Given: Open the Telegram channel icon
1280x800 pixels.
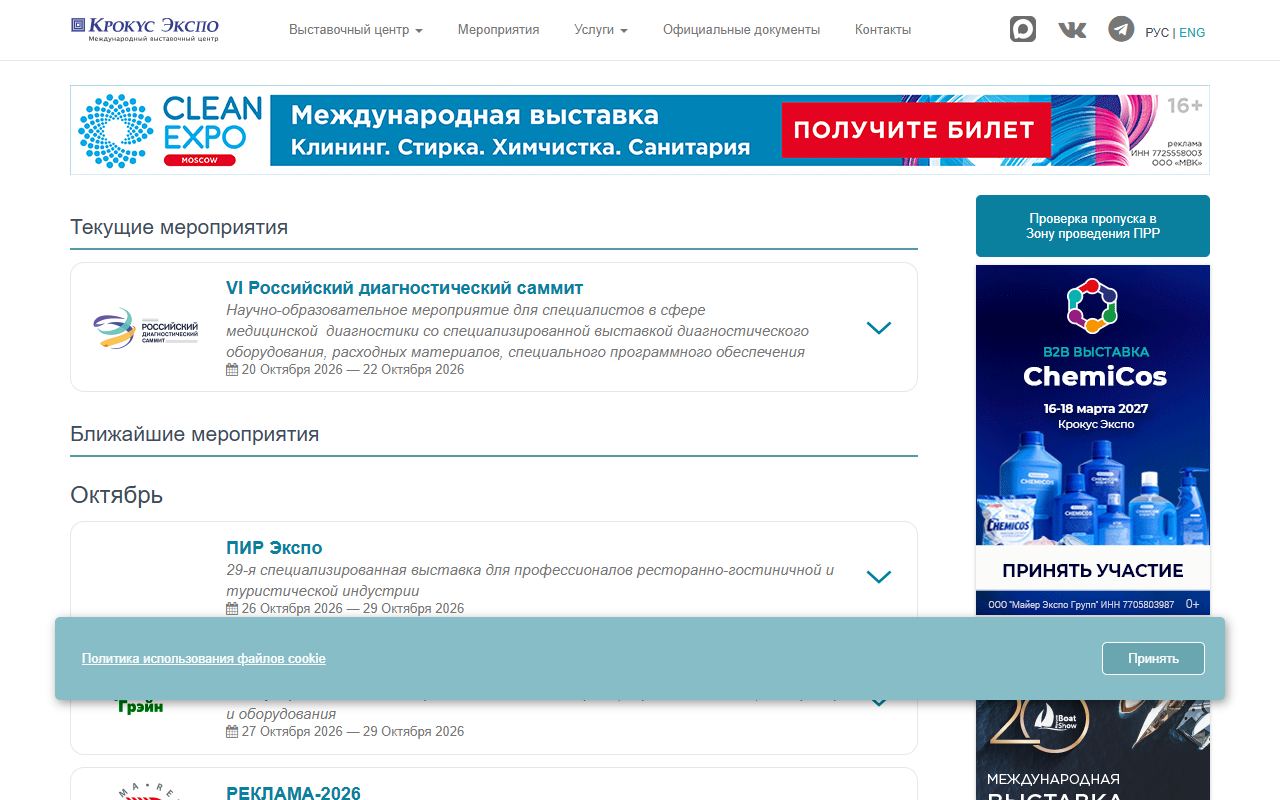Looking at the screenshot, I should [1121, 29].
